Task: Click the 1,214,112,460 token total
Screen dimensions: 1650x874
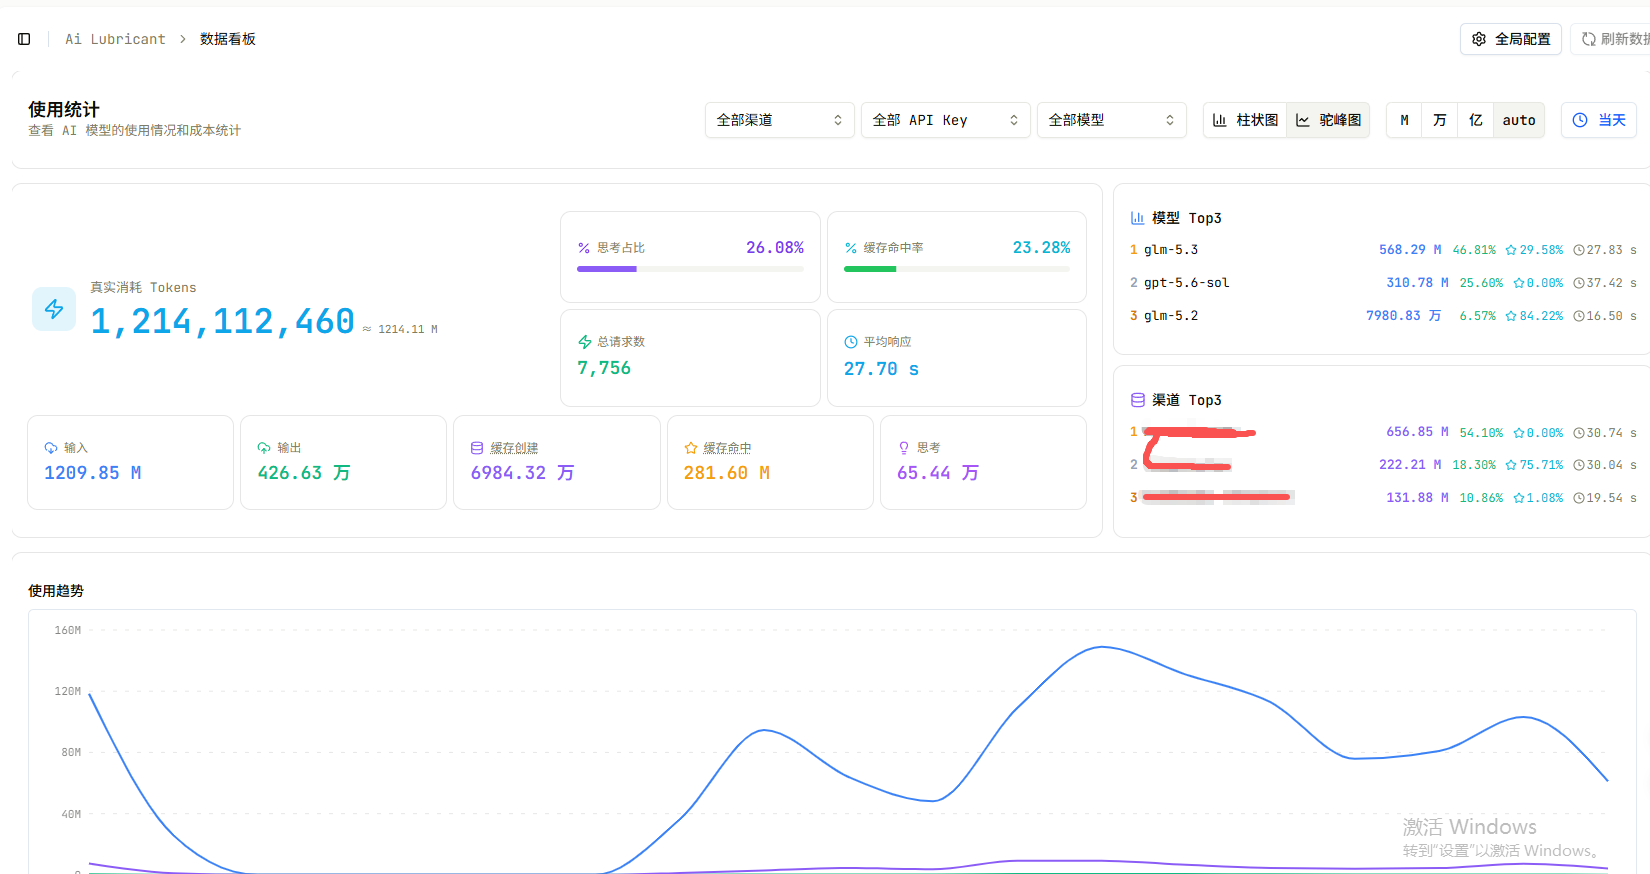Action: 223,321
